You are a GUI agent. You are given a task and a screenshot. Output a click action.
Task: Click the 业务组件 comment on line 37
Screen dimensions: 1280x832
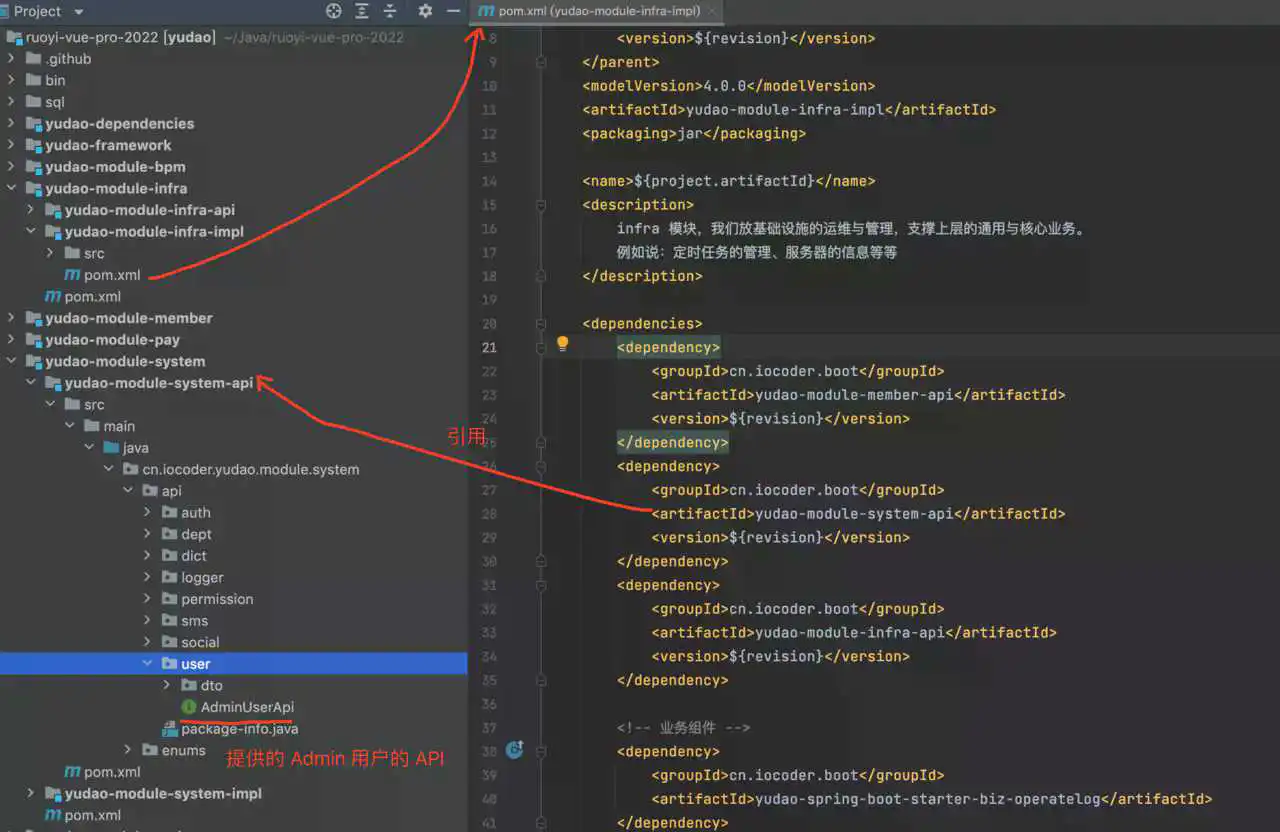click(x=684, y=727)
